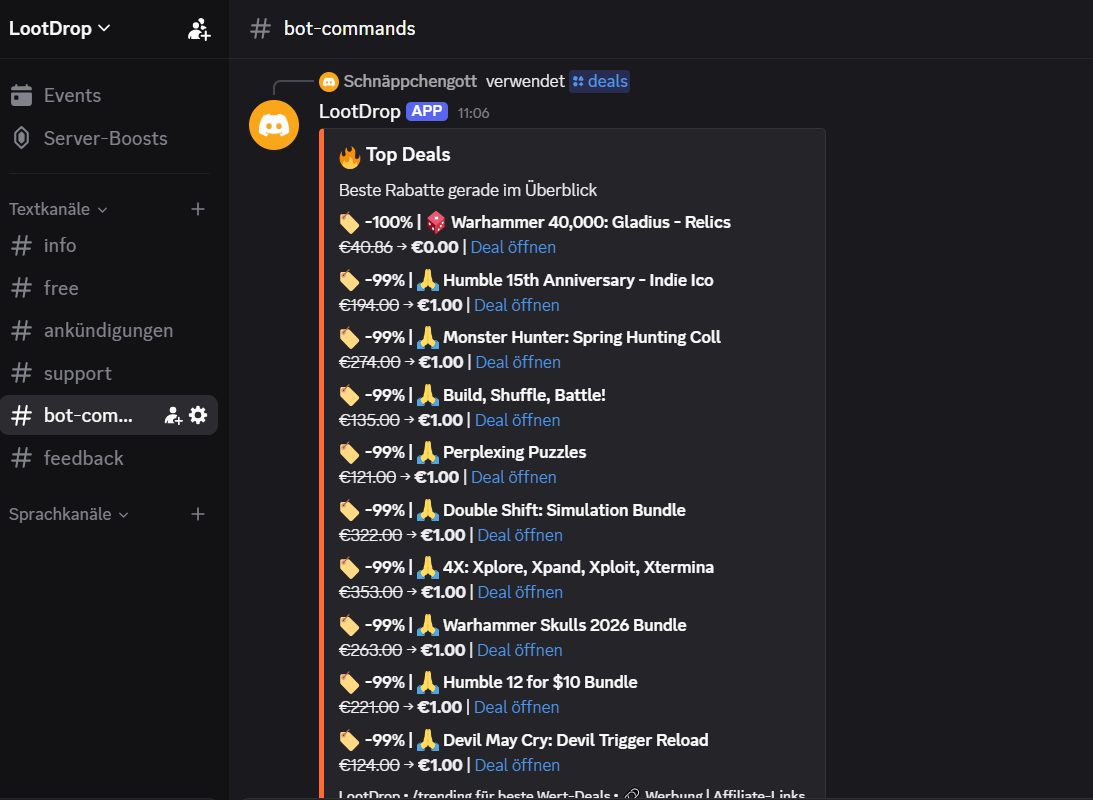This screenshot has height=800, width=1093.
Task: Click the Server-Boosts gem icon
Action: [x=22, y=138]
